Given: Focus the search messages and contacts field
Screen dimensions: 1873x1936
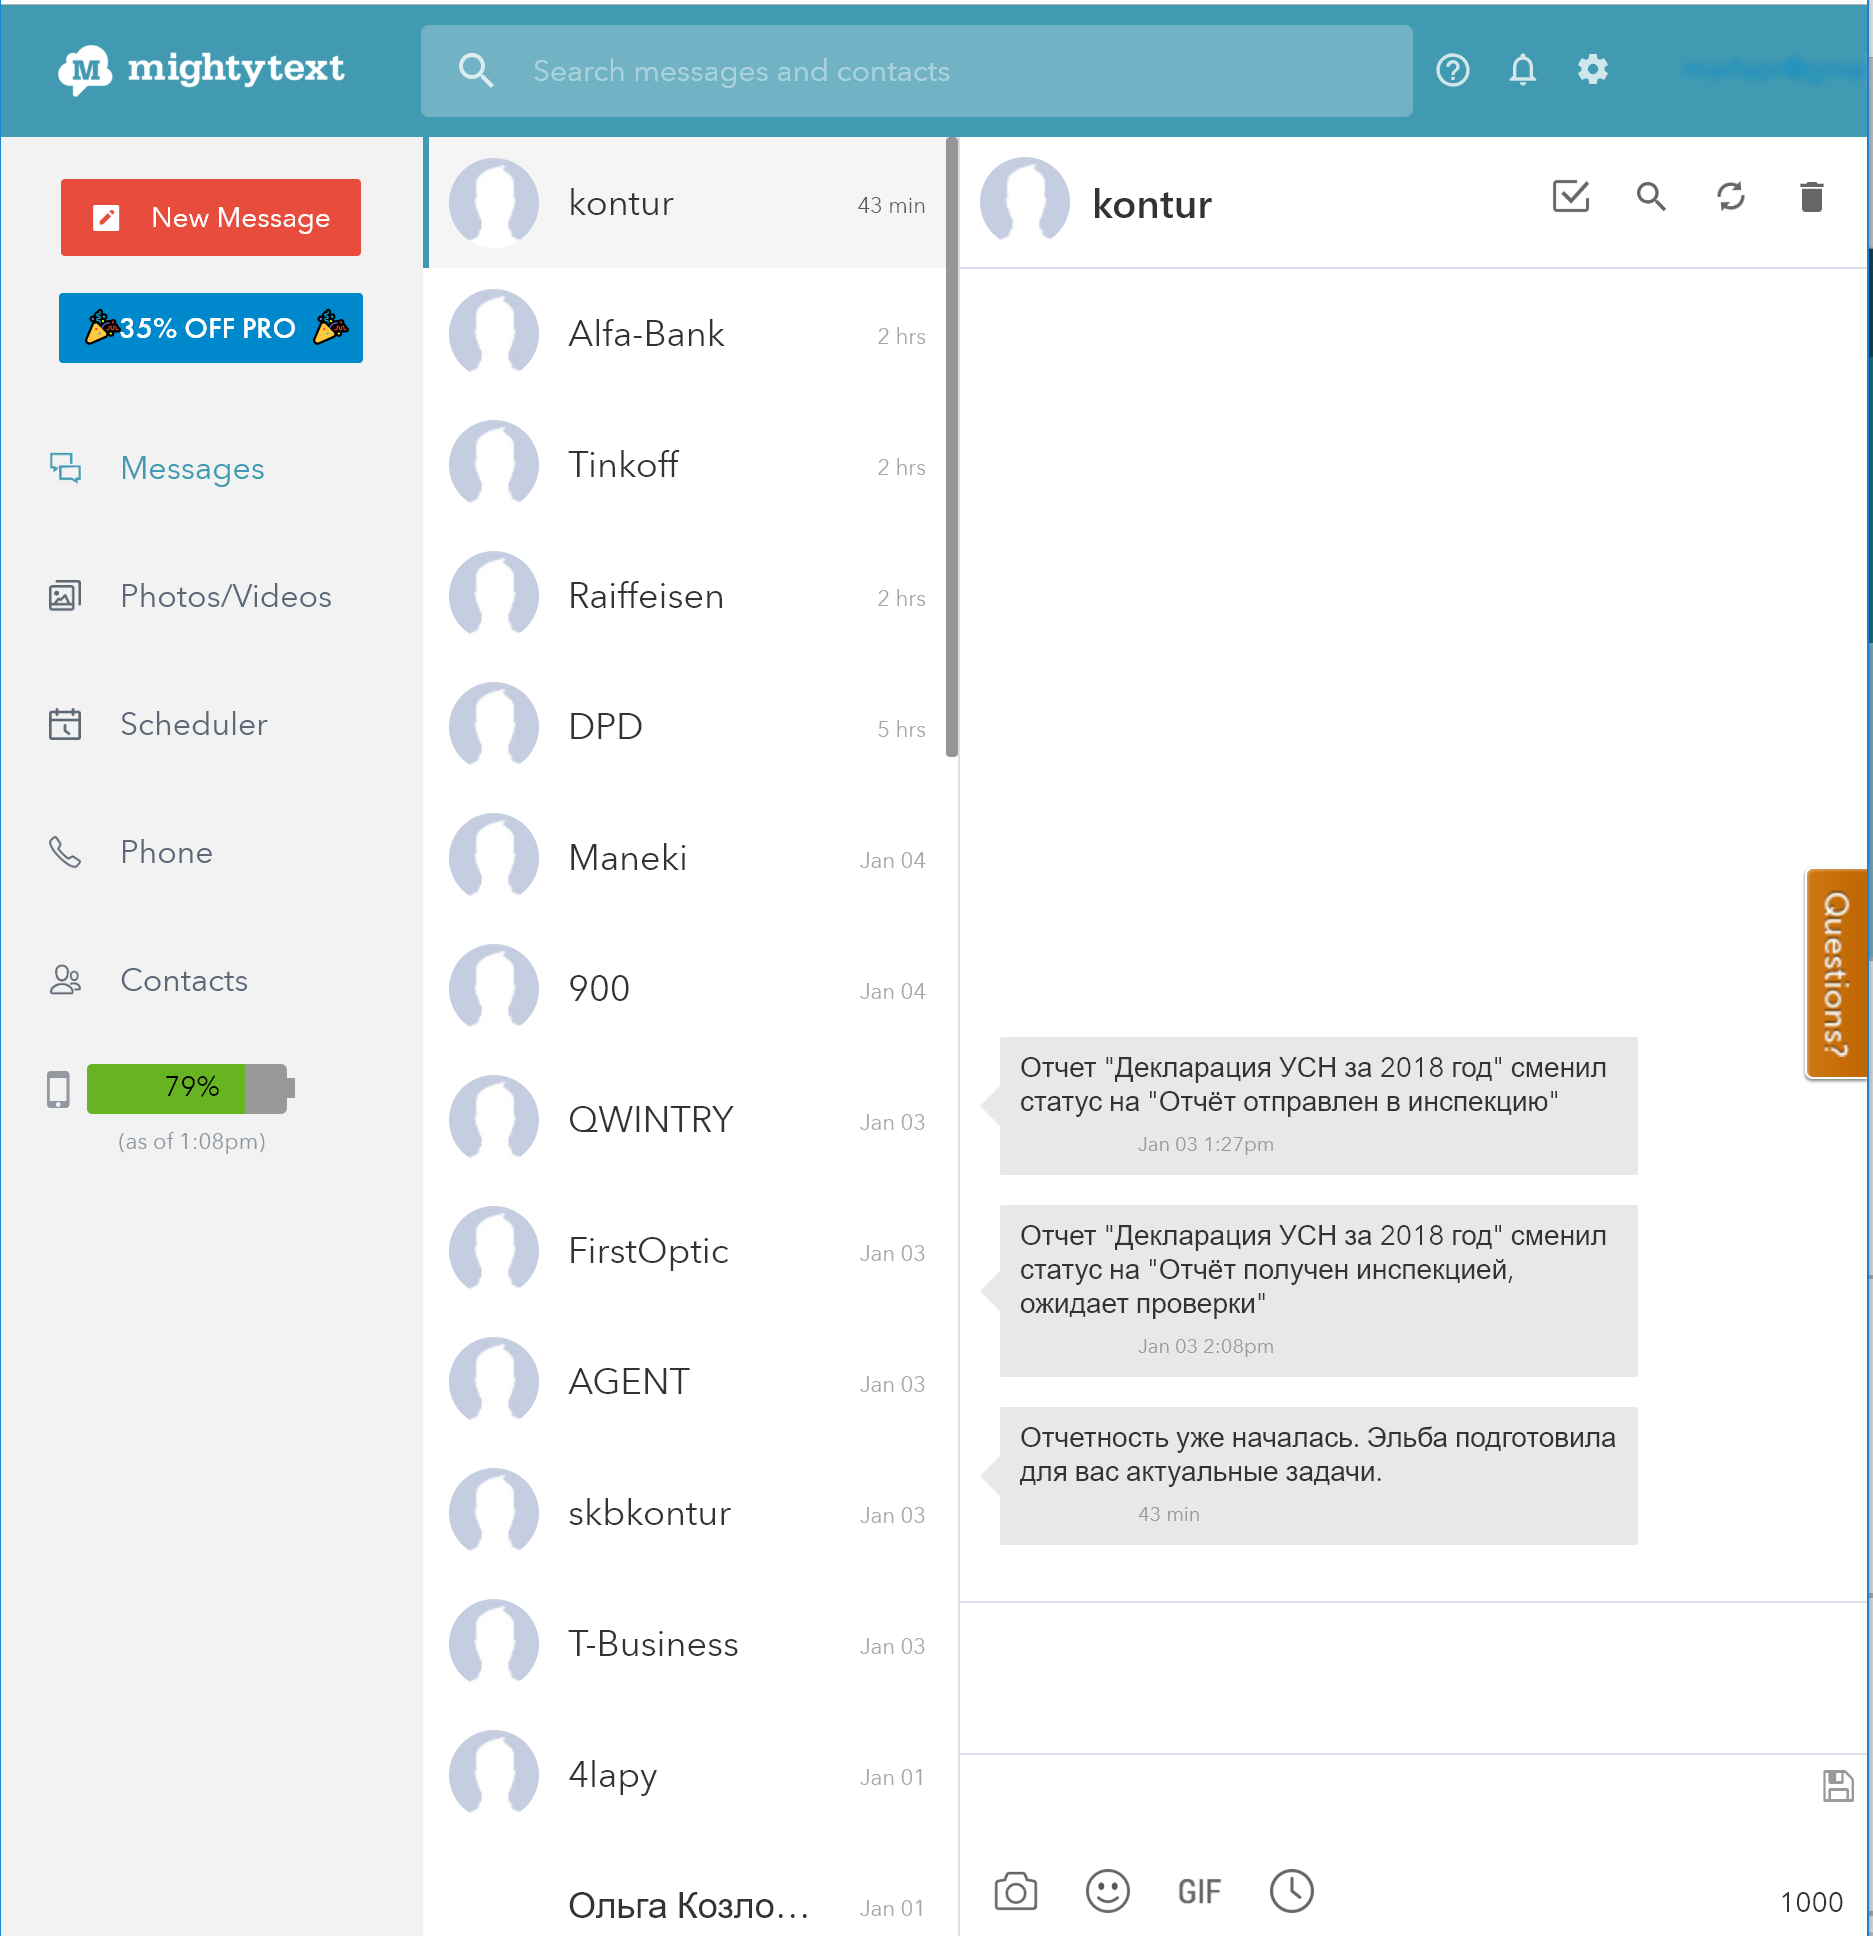Looking at the screenshot, I should [x=917, y=71].
